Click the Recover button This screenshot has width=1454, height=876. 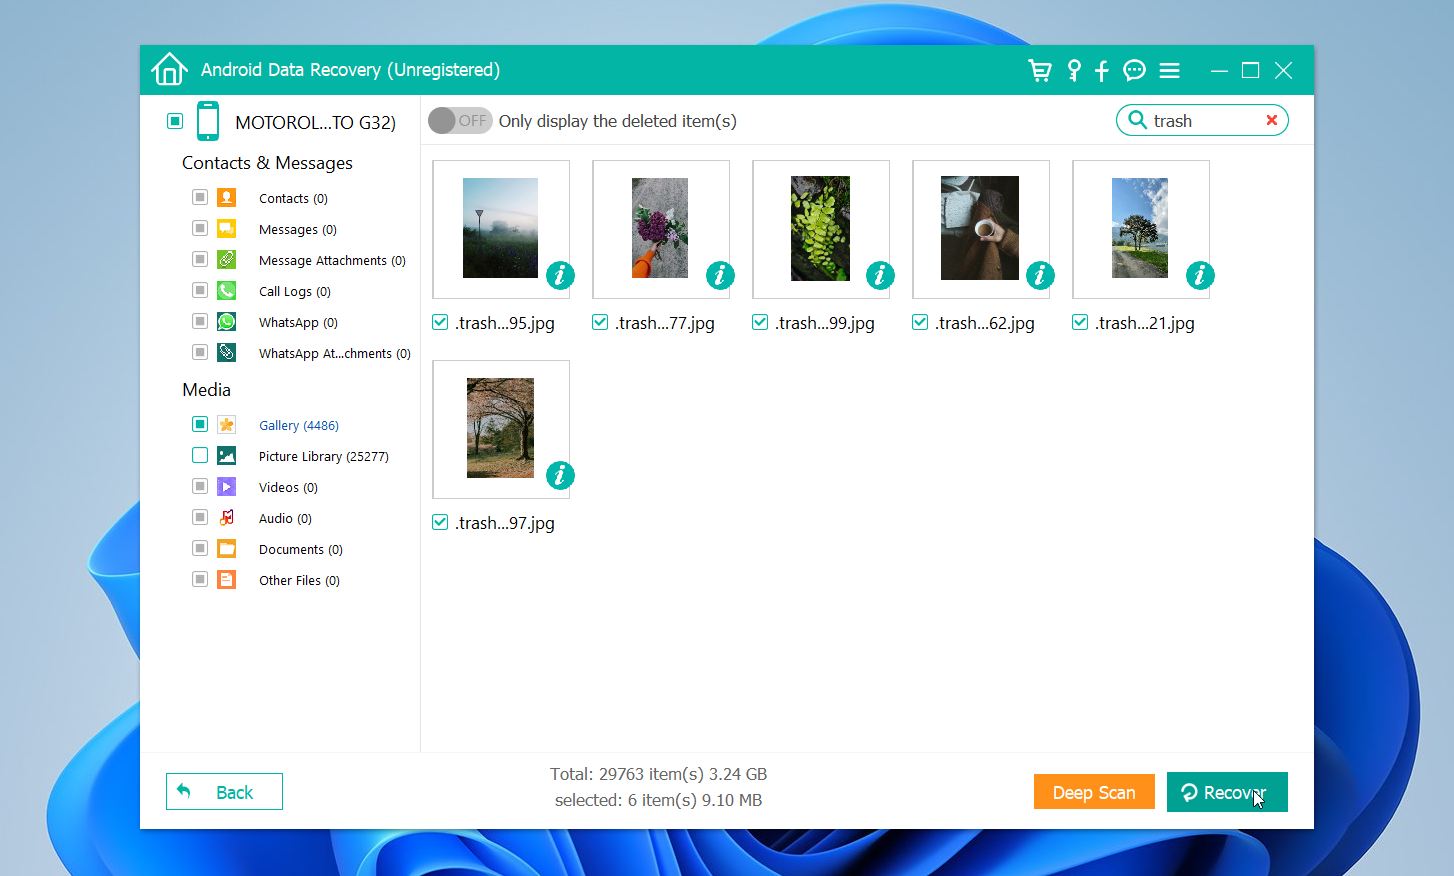click(x=1227, y=792)
